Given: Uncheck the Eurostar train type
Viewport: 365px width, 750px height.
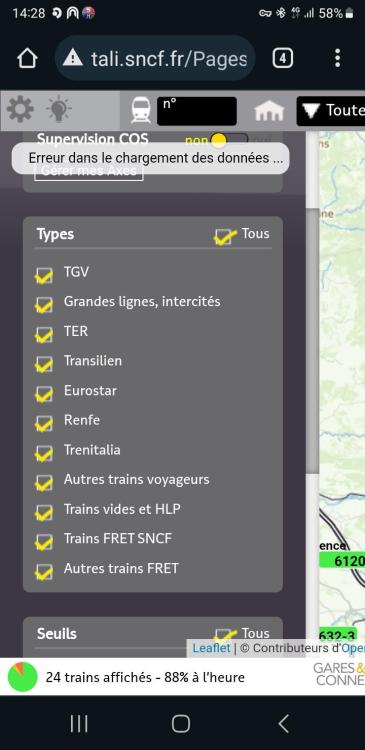Looking at the screenshot, I should [44, 393].
